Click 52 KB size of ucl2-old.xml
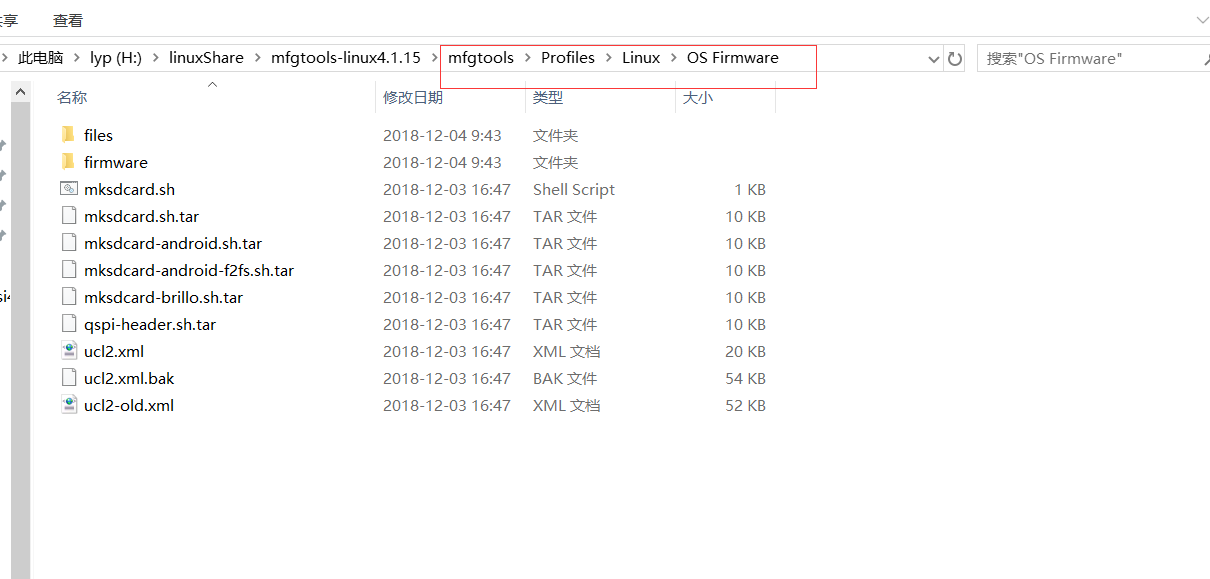 [746, 405]
